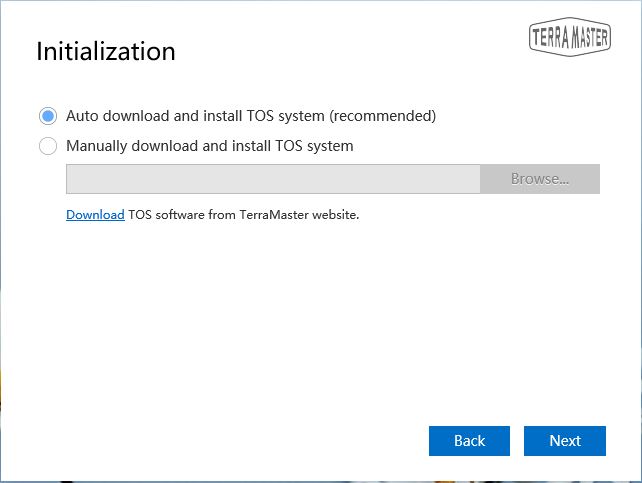
Task: Select the auto download TOS radio button
Action: coord(47,116)
